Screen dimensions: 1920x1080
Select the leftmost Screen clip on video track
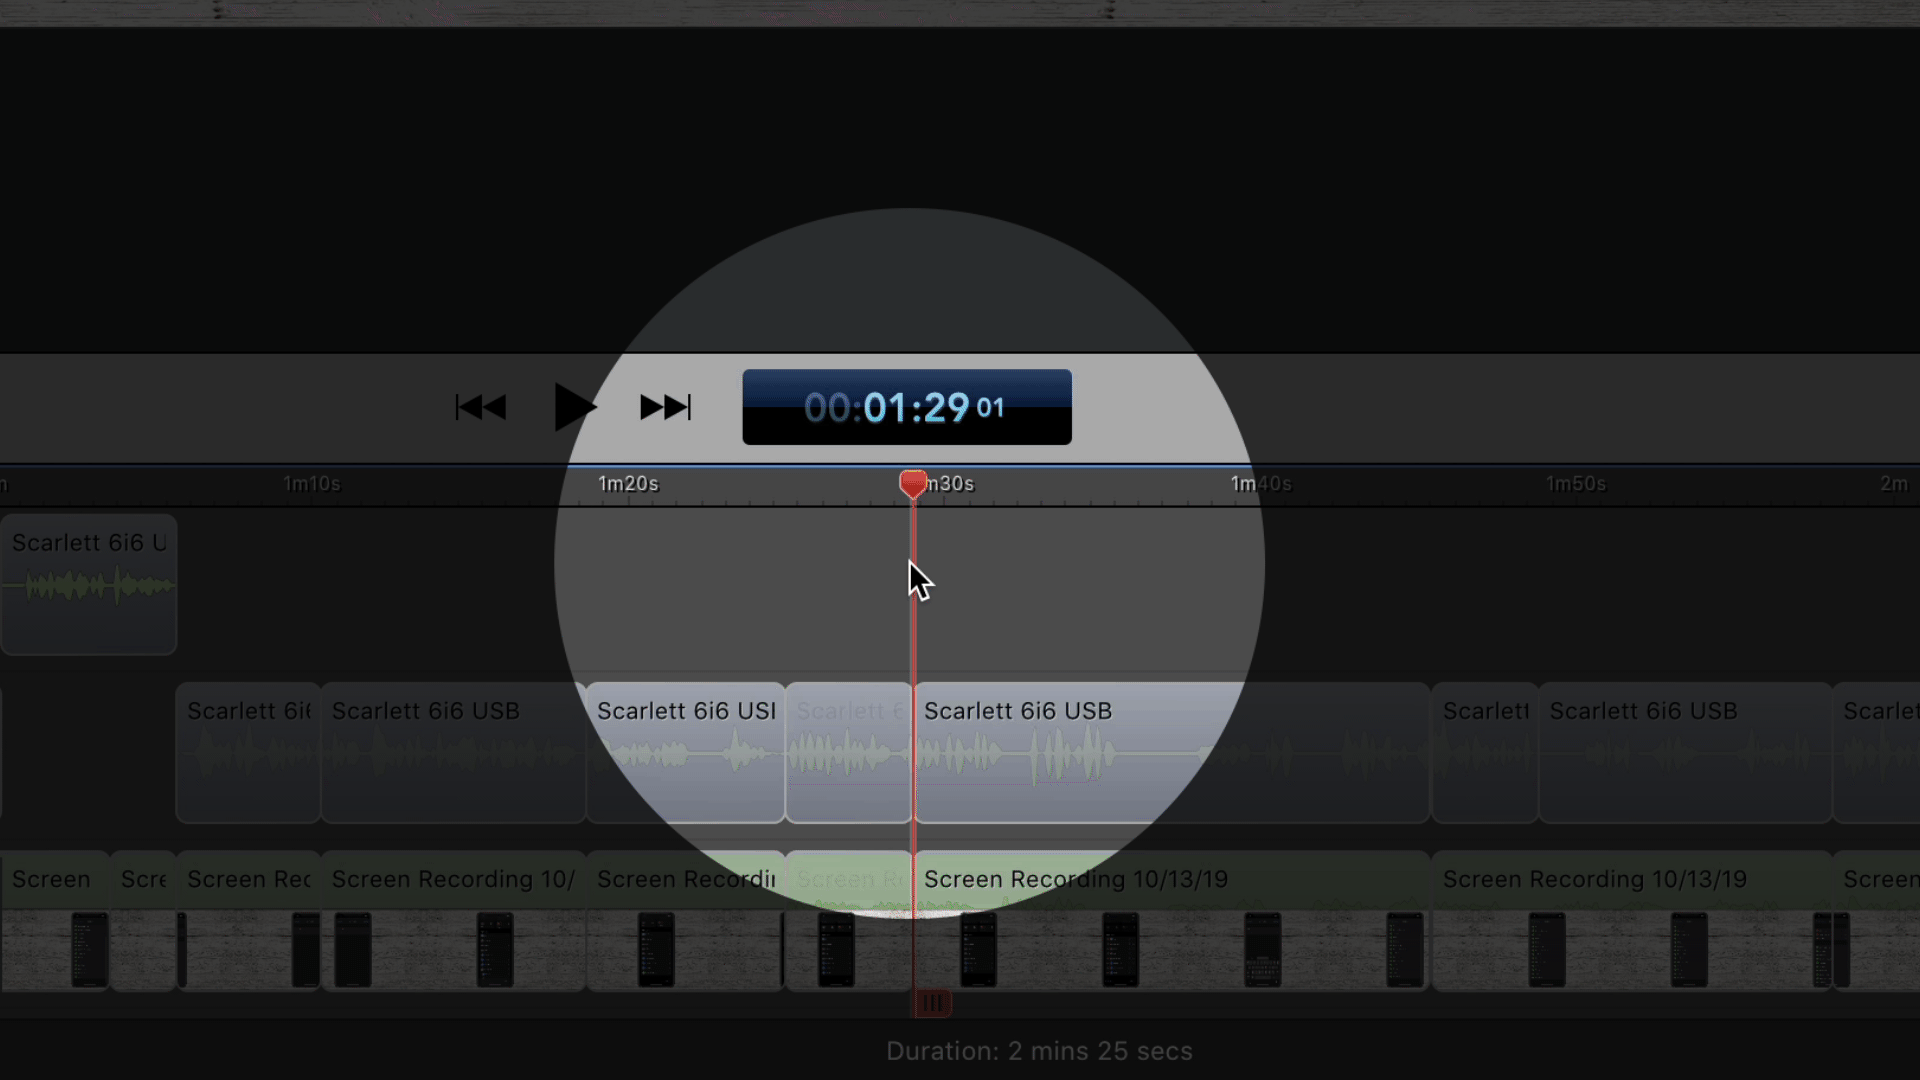[x=54, y=920]
